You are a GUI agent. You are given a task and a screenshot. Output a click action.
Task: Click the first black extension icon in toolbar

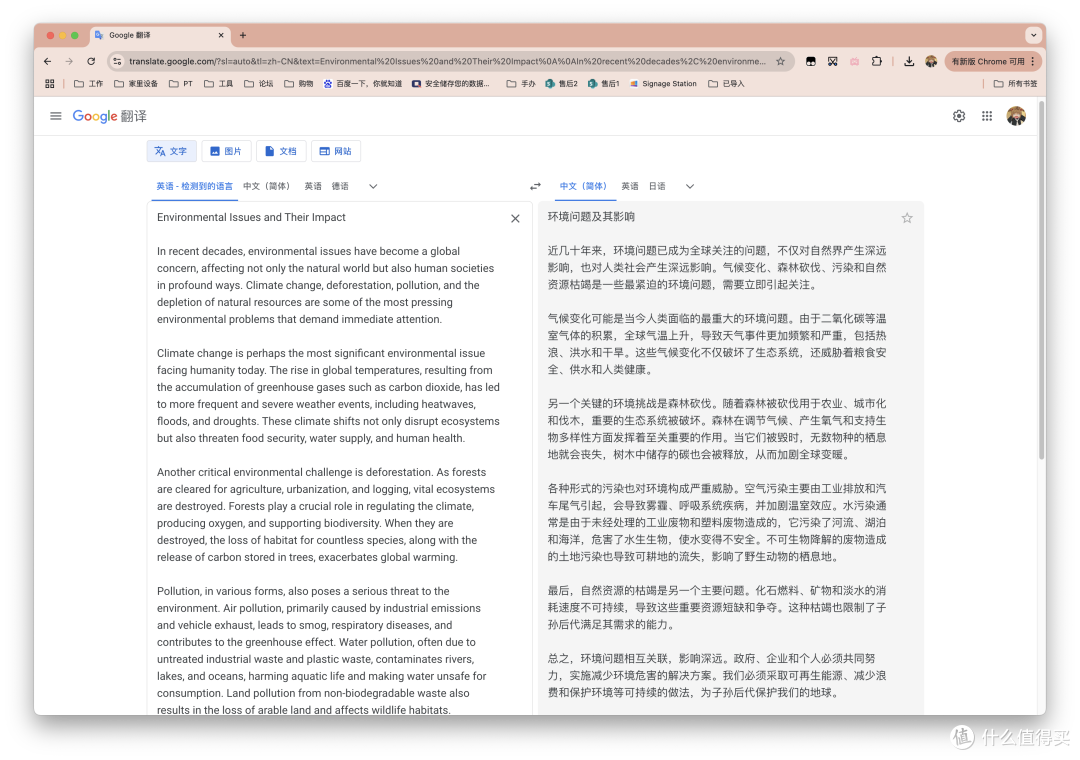pos(811,61)
